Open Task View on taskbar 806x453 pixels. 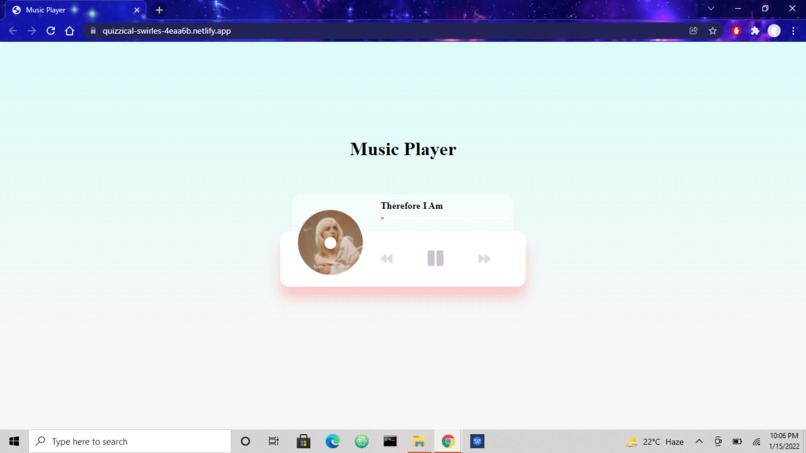click(273, 441)
